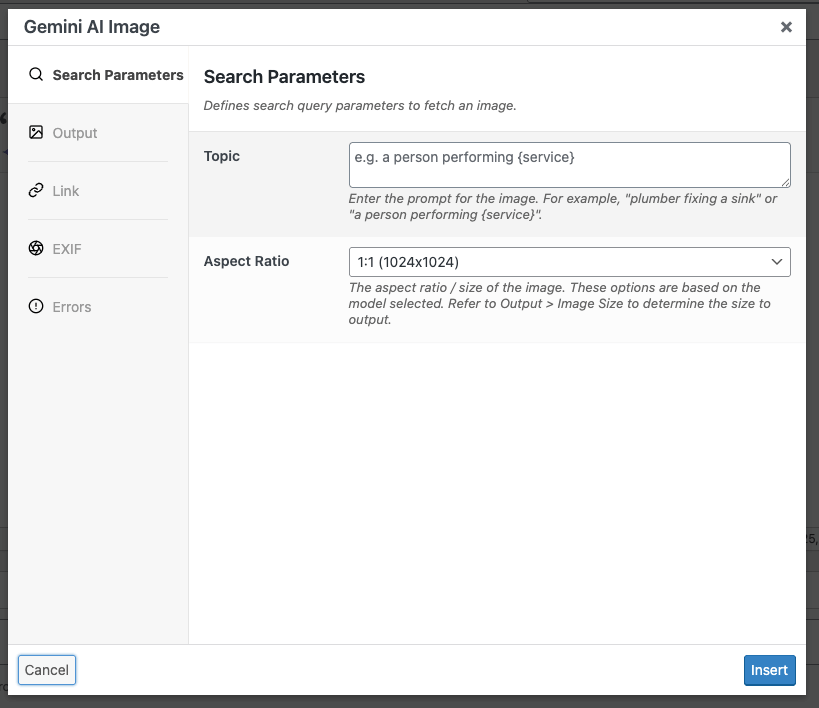
Task: Dismiss the dialog using the X icon
Action: point(786,27)
